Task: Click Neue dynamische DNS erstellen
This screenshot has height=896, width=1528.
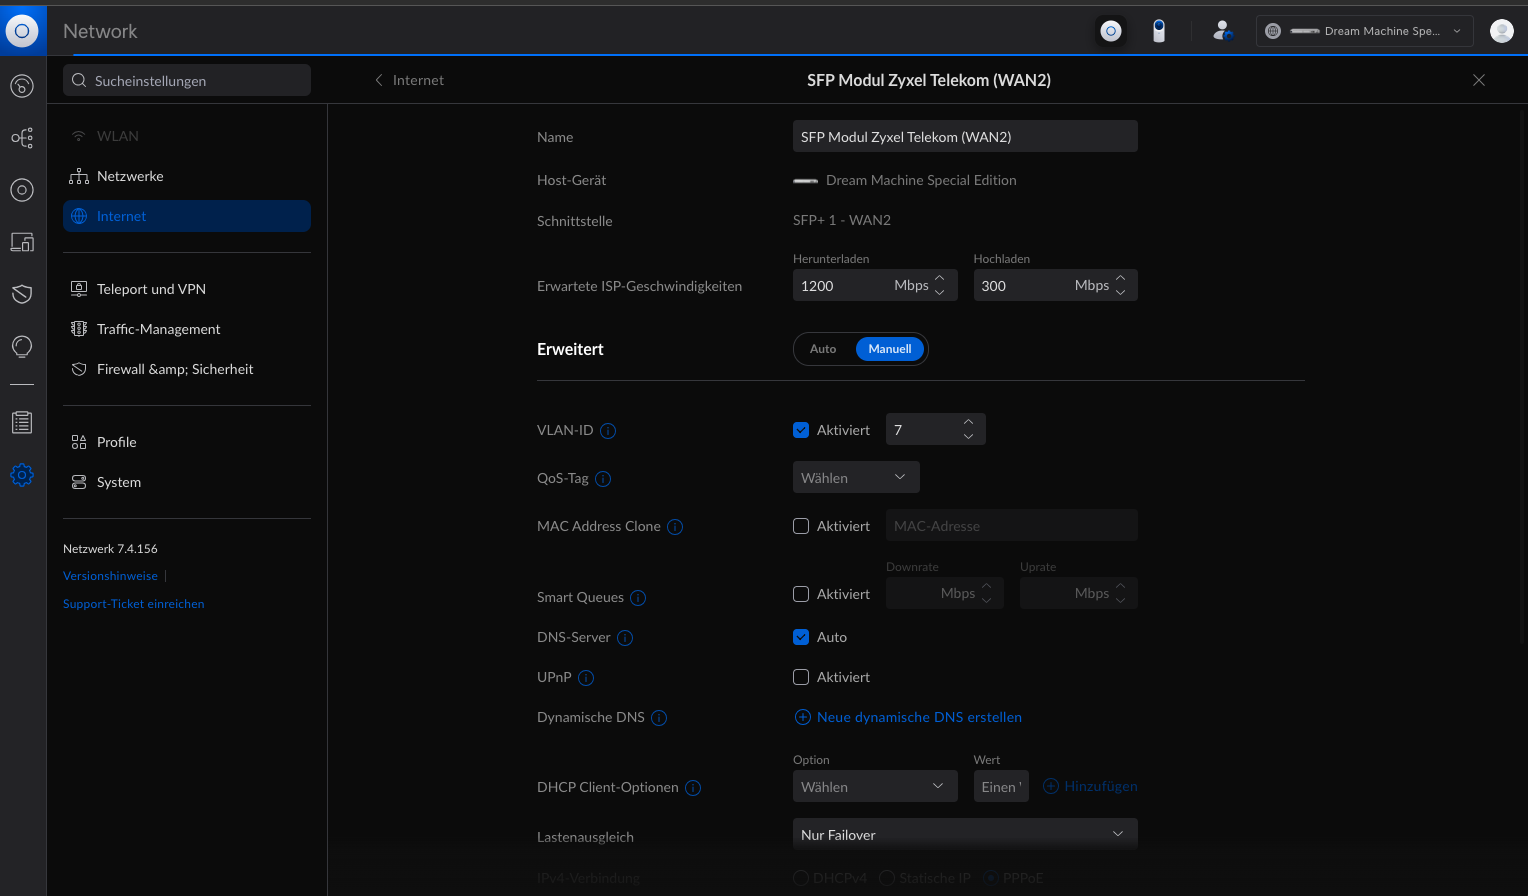Action: pos(908,717)
